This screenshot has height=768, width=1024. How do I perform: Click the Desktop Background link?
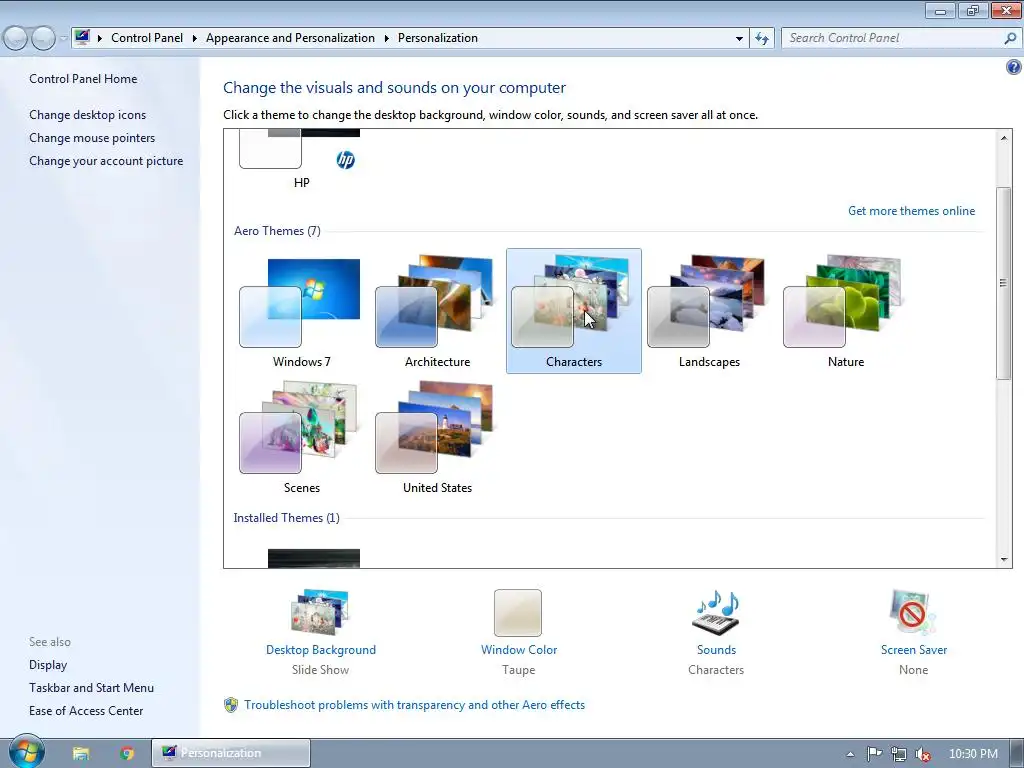pos(321,650)
